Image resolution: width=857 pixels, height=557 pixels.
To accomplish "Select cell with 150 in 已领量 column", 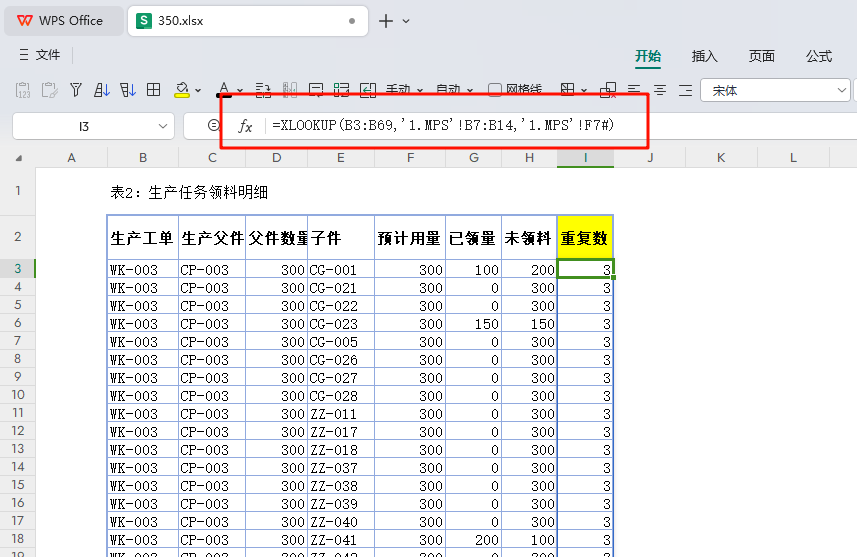I will coord(474,324).
